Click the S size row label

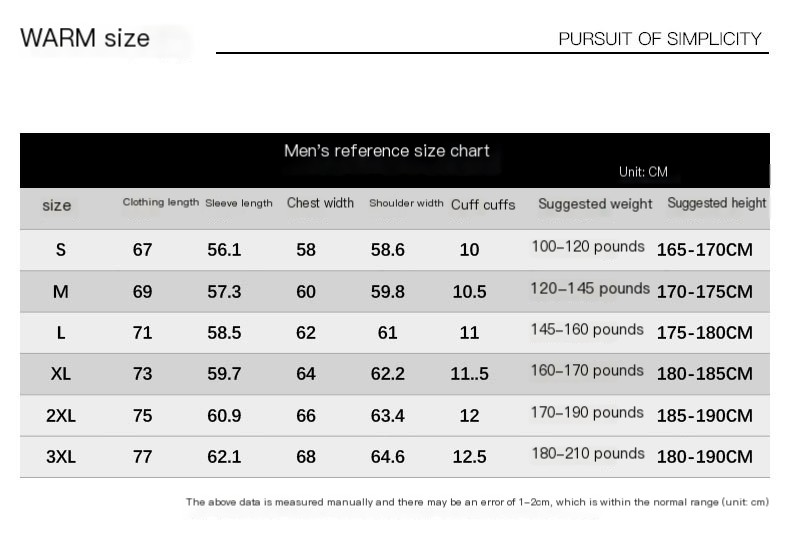click(61, 250)
